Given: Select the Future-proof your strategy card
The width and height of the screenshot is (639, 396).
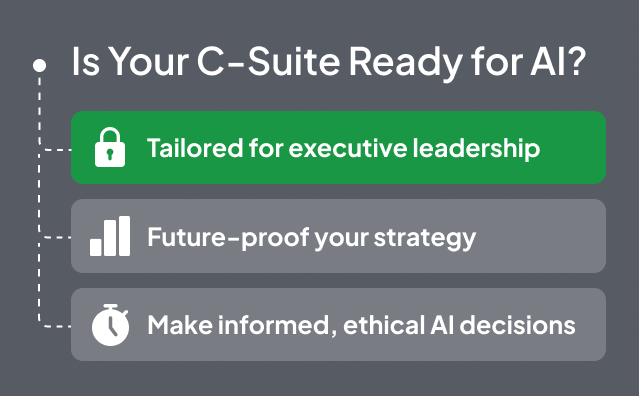Looking at the screenshot, I should click(338, 236).
